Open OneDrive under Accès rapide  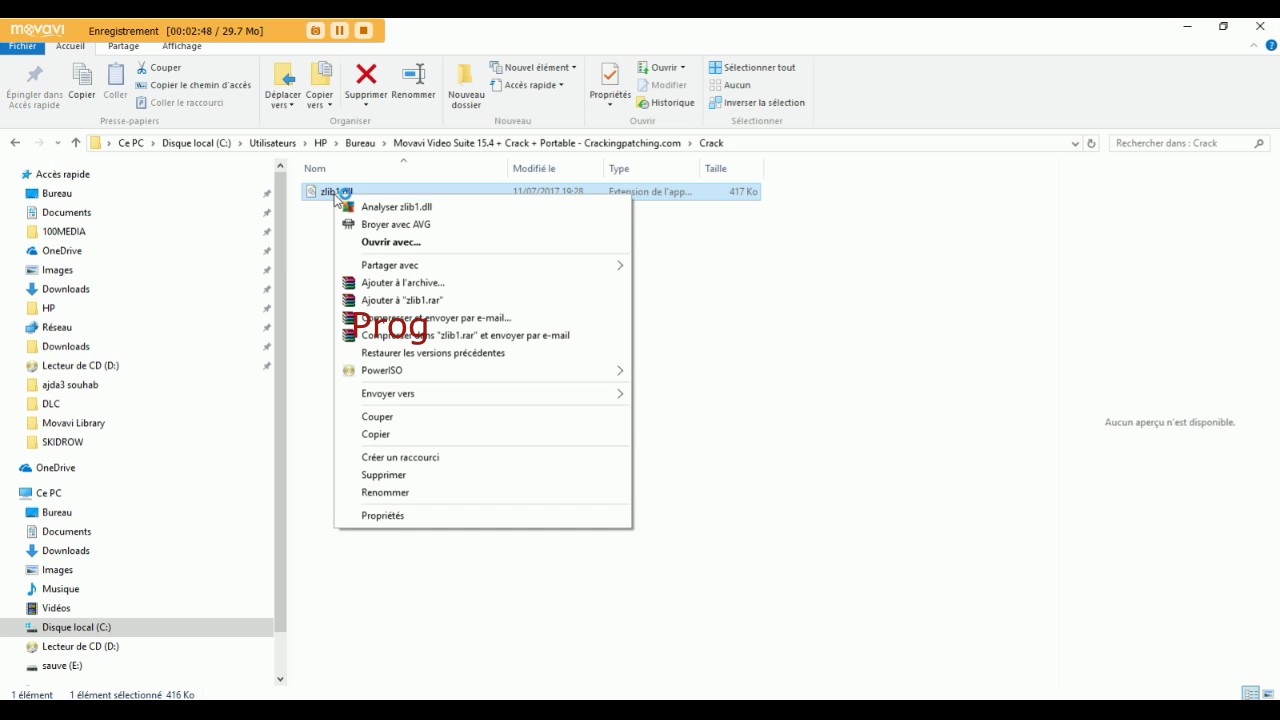62,251
